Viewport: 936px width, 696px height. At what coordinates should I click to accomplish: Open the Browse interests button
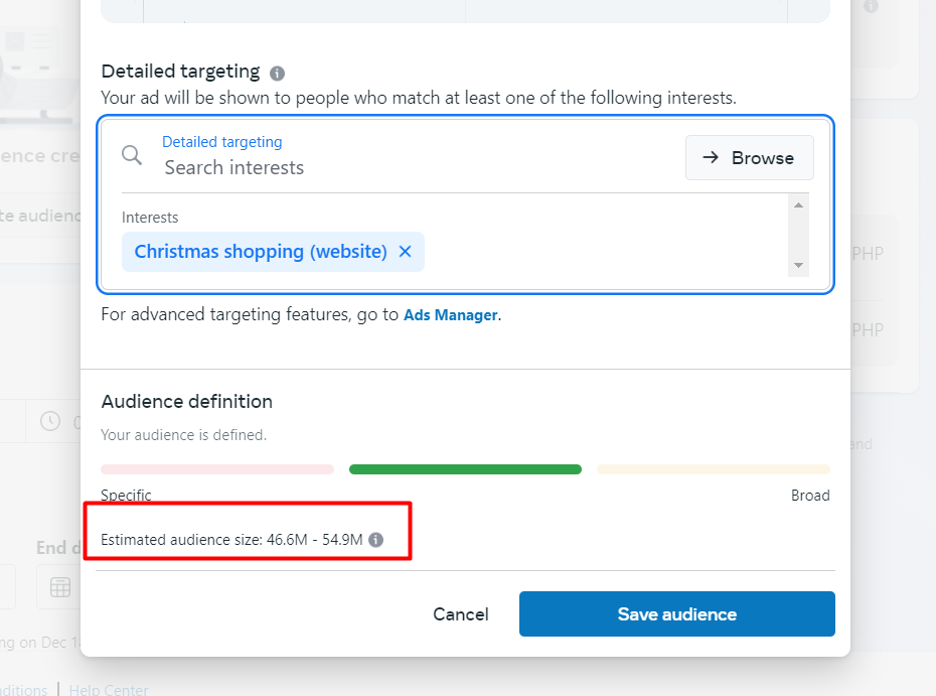[x=749, y=158]
